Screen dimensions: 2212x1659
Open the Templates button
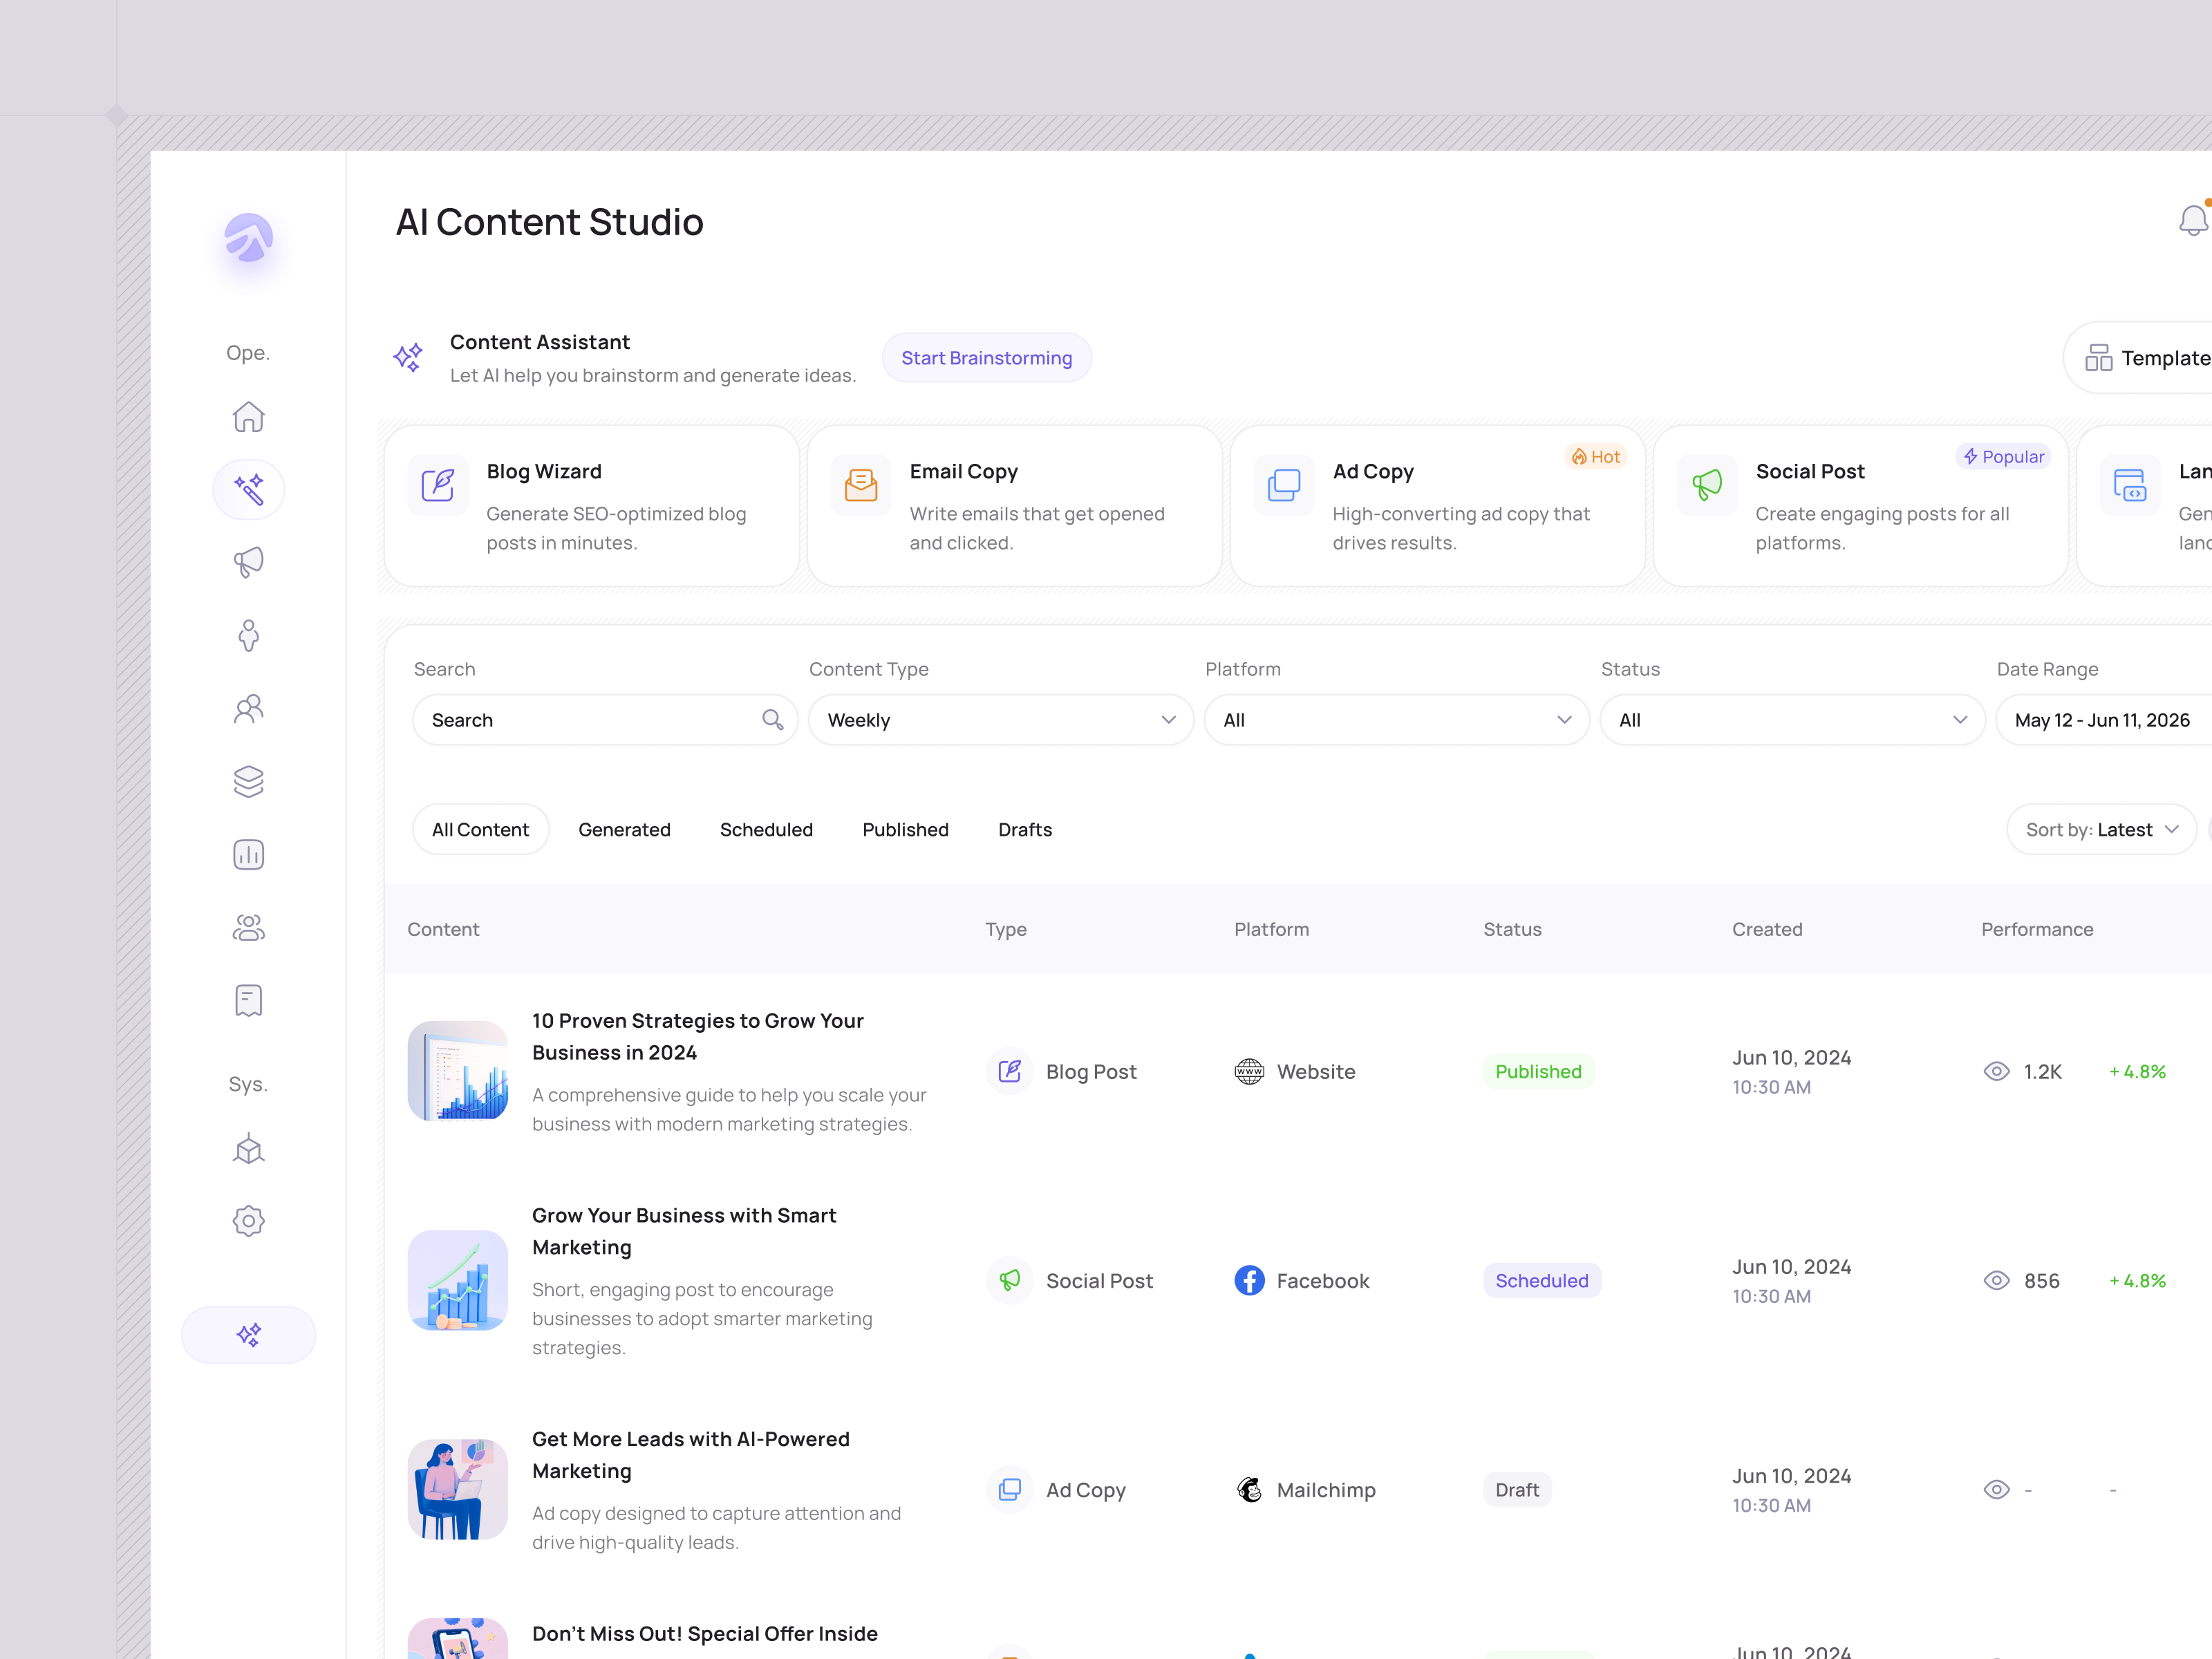(x=2138, y=357)
